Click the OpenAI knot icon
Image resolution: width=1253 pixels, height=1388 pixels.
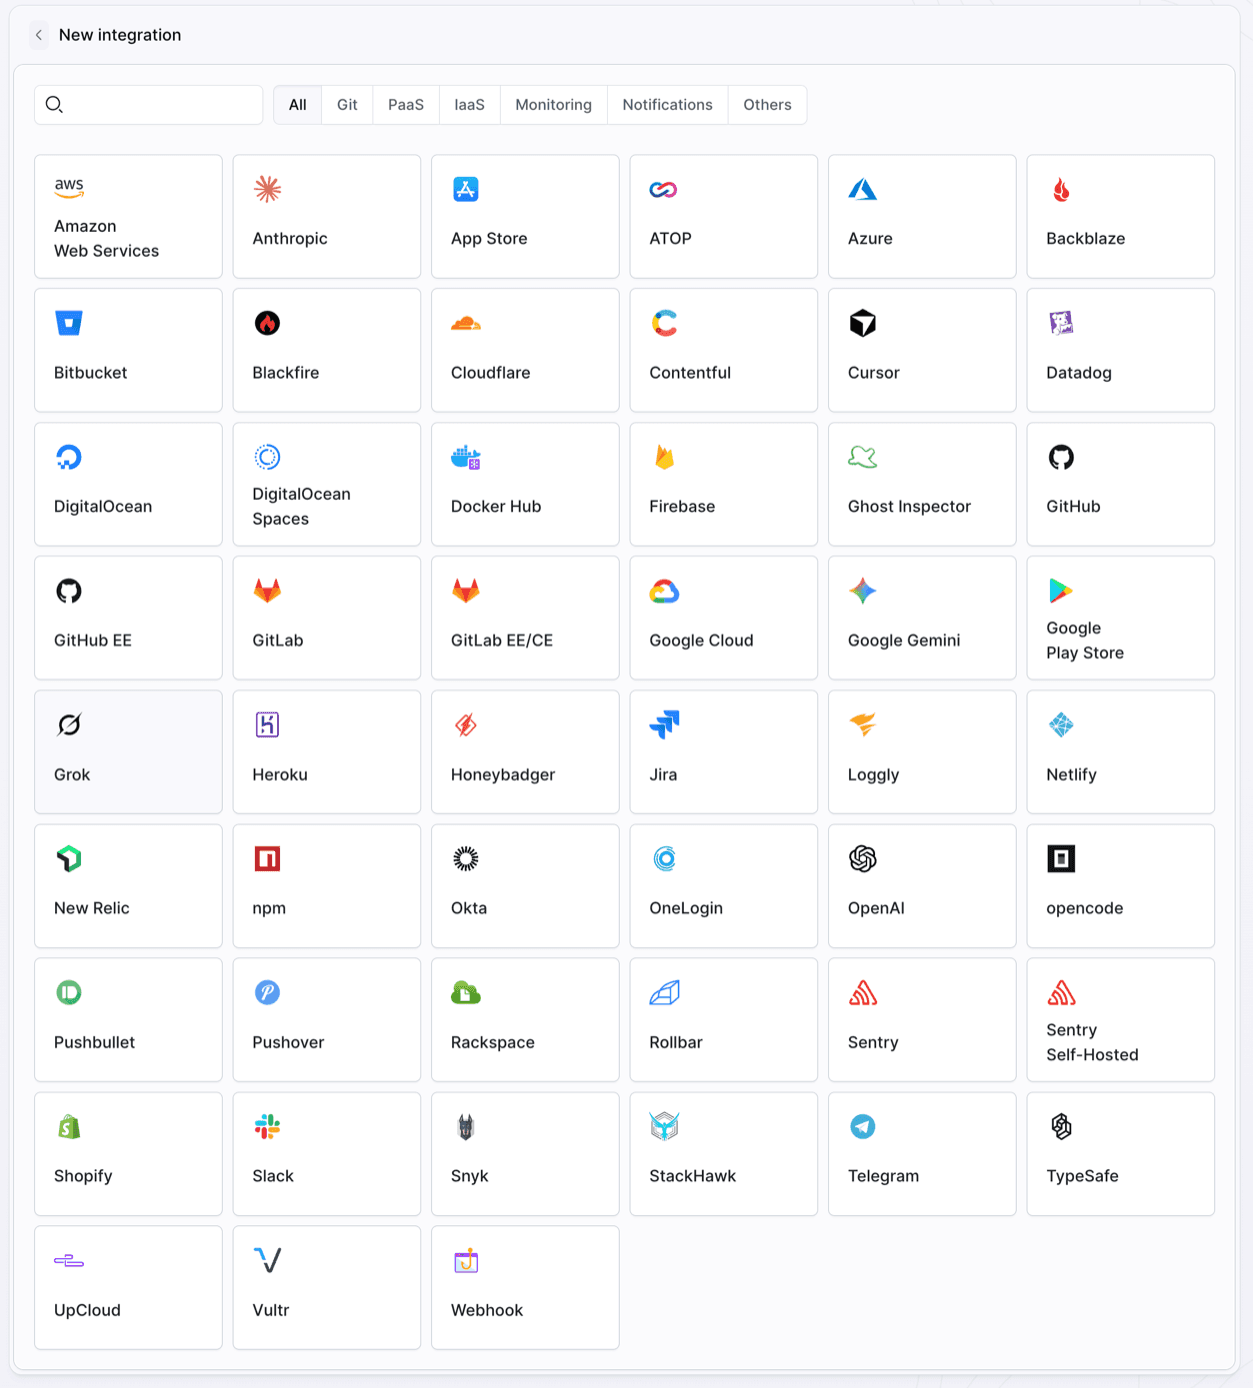pos(863,859)
